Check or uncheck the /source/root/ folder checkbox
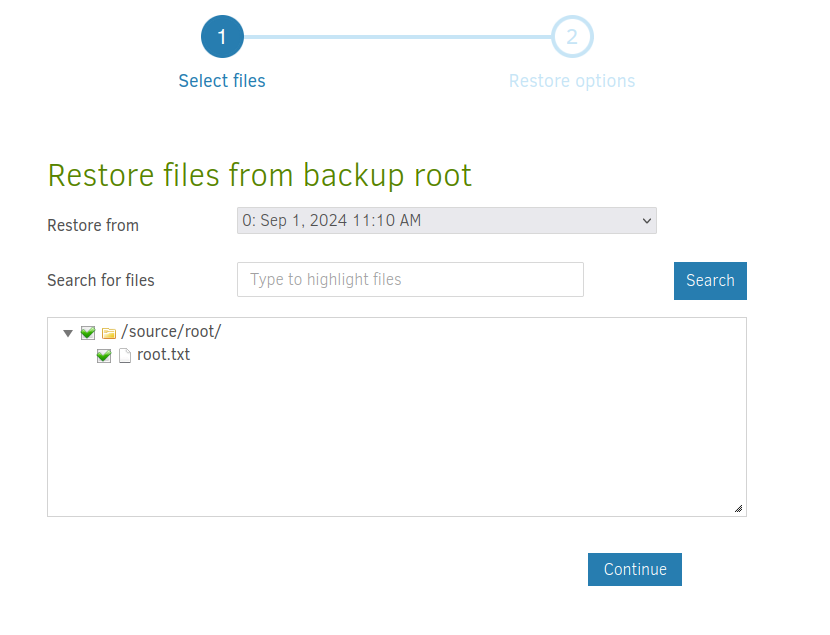The width and height of the screenshot is (830, 635). [88, 333]
